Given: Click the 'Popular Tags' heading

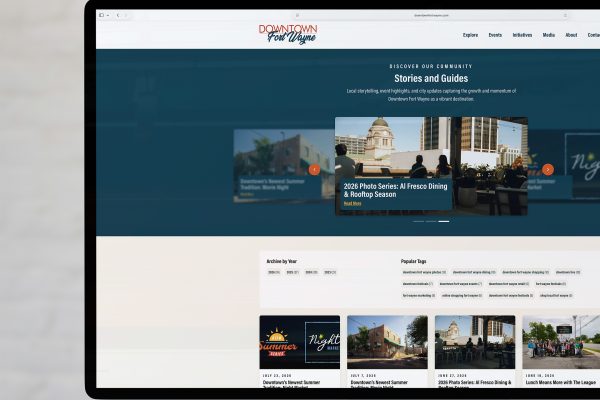Looking at the screenshot, I should click(x=414, y=261).
